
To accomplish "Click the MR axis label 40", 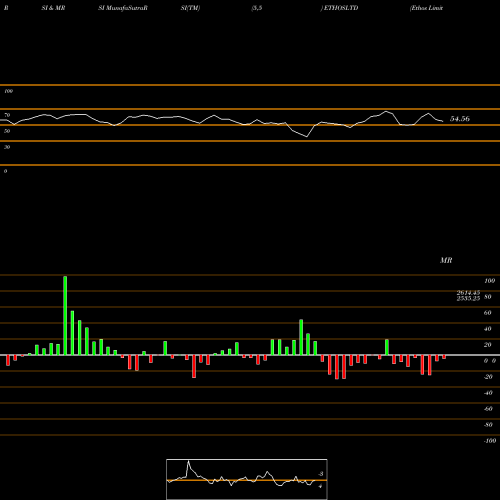I will point(488,329).
